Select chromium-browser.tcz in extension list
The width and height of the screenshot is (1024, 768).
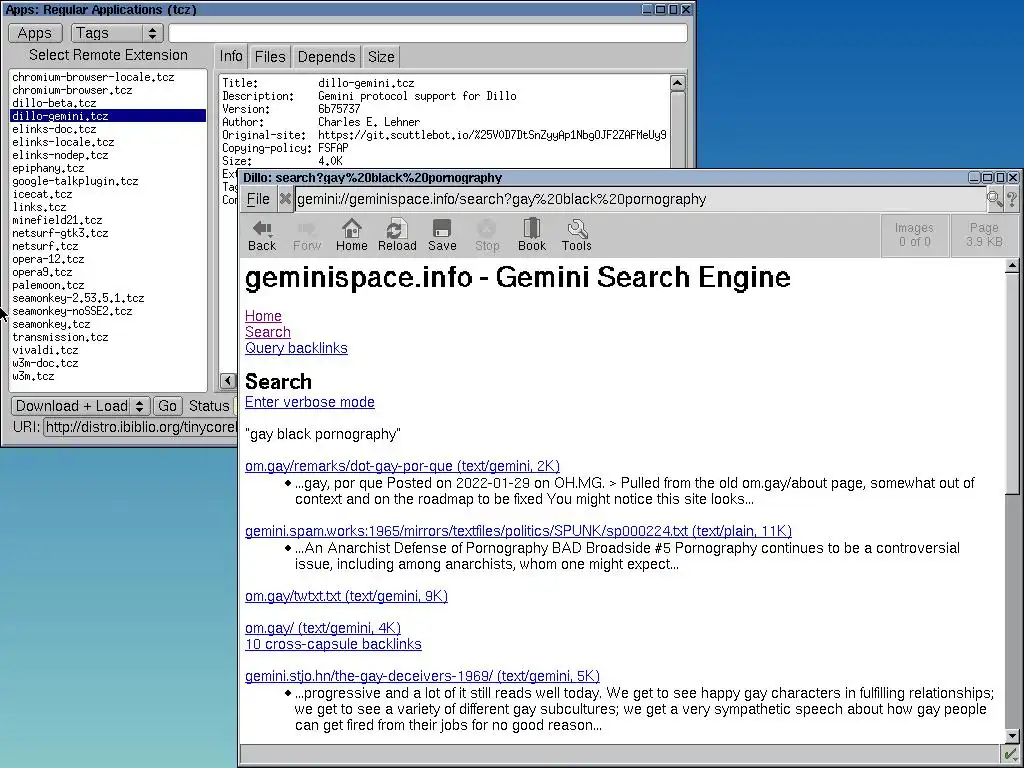(108, 90)
